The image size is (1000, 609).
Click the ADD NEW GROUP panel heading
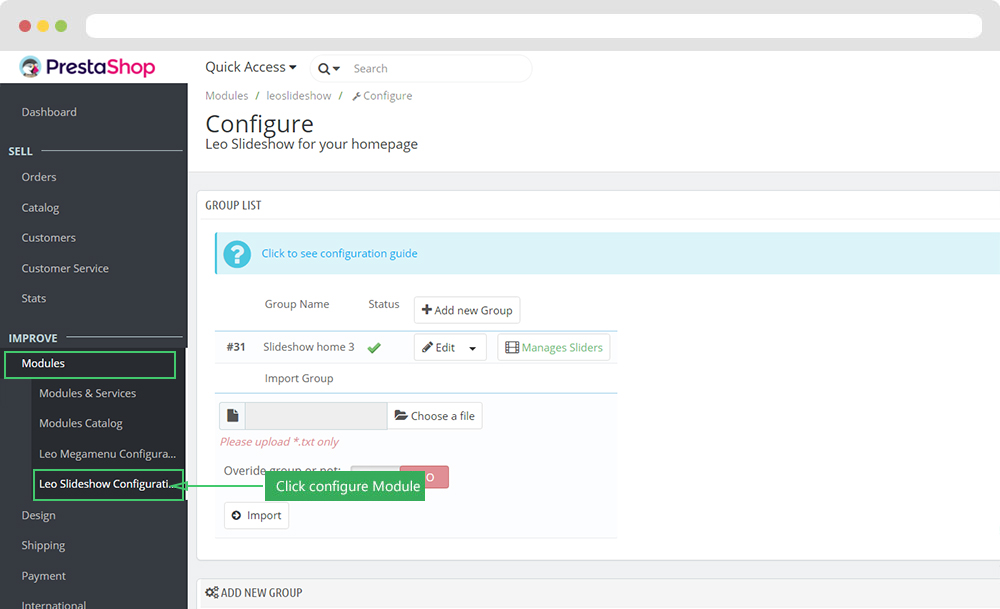[x=254, y=593]
